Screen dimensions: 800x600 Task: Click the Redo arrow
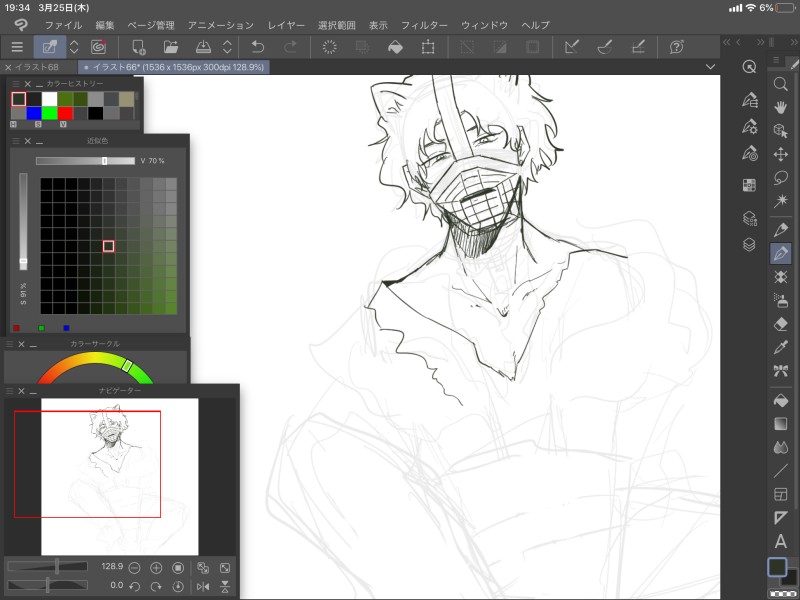(x=290, y=47)
